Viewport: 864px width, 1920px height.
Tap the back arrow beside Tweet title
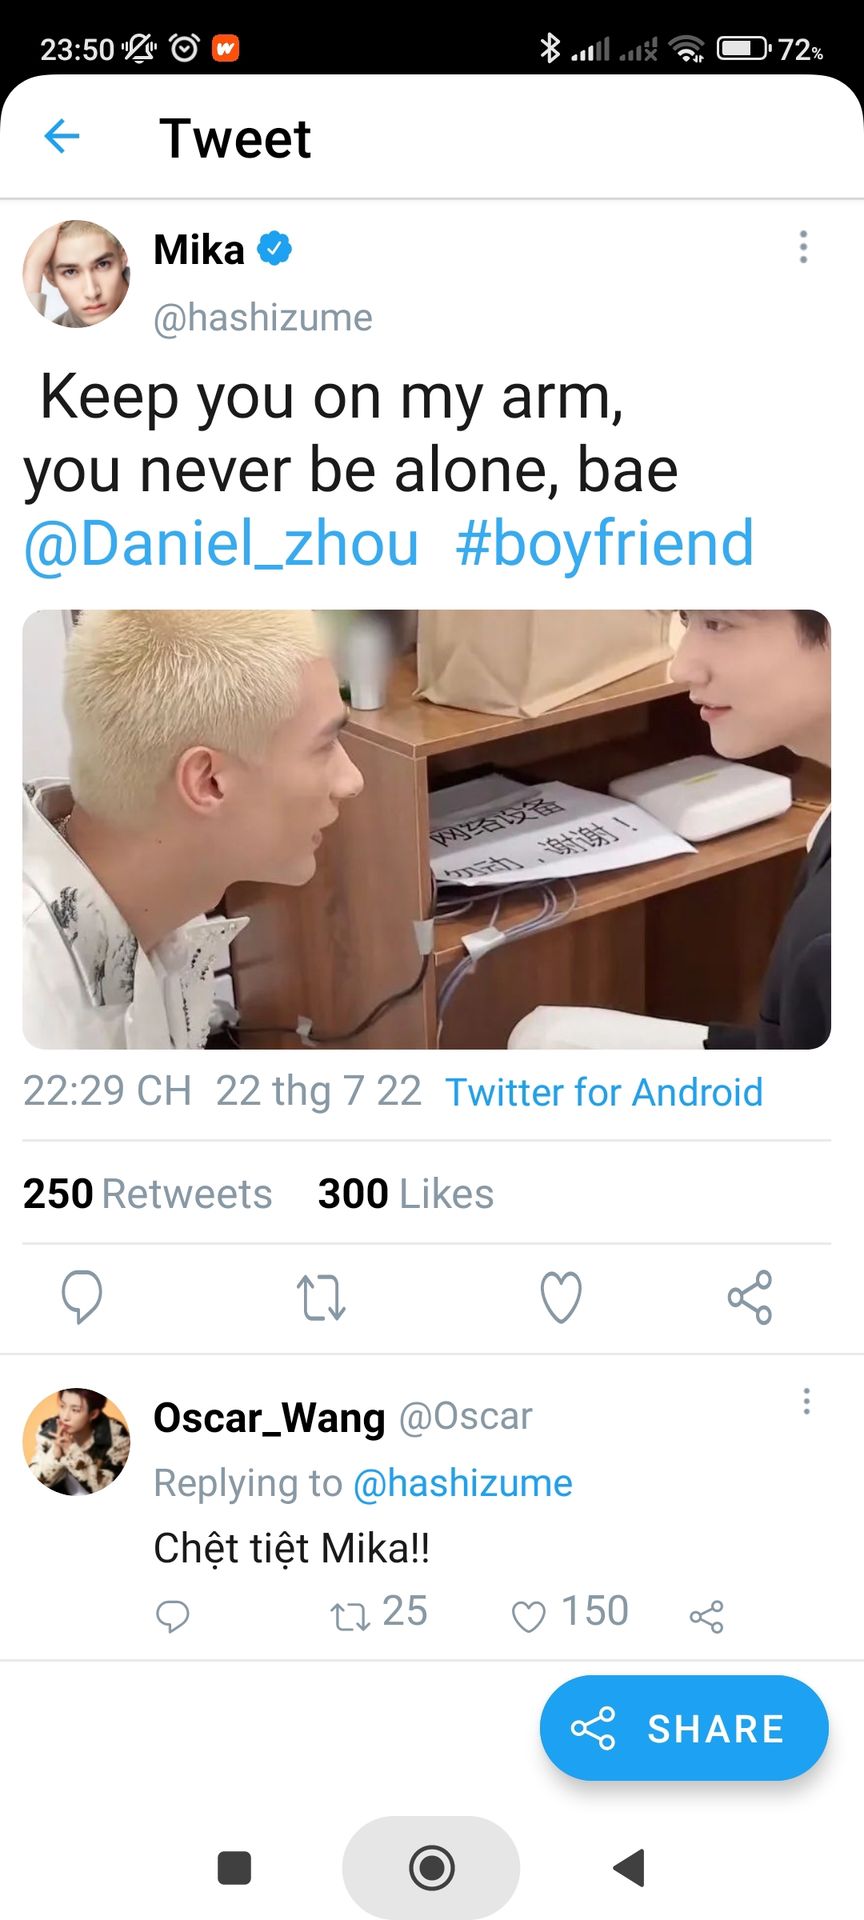point(62,136)
